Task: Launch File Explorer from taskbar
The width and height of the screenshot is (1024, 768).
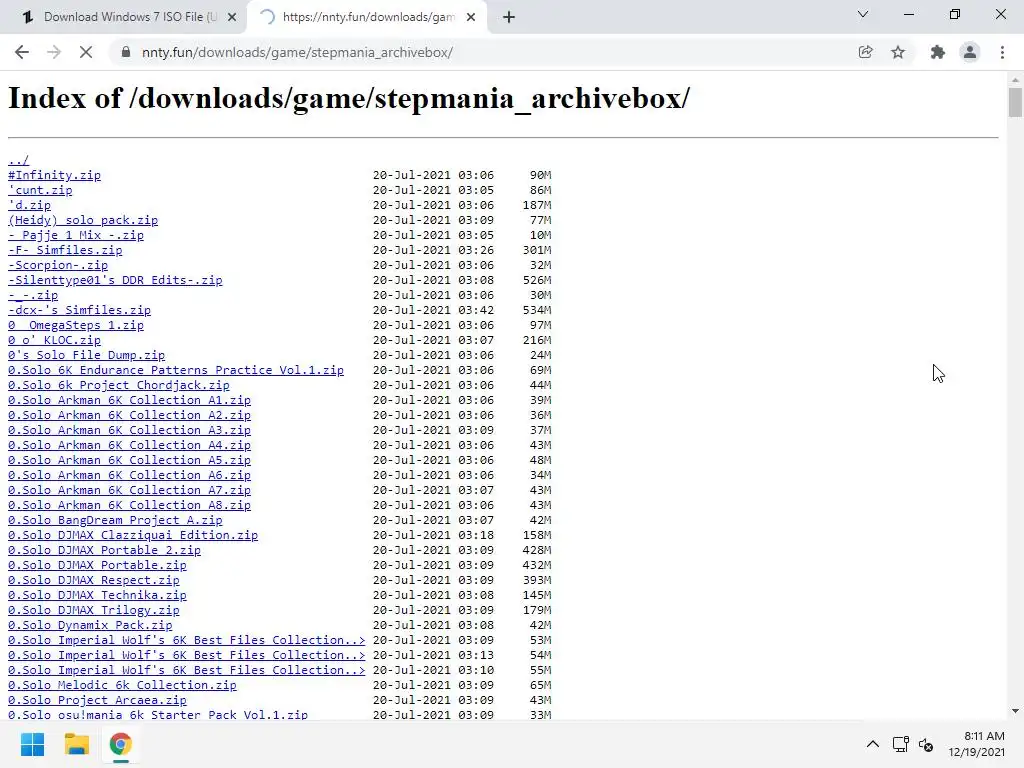Action: point(76,744)
